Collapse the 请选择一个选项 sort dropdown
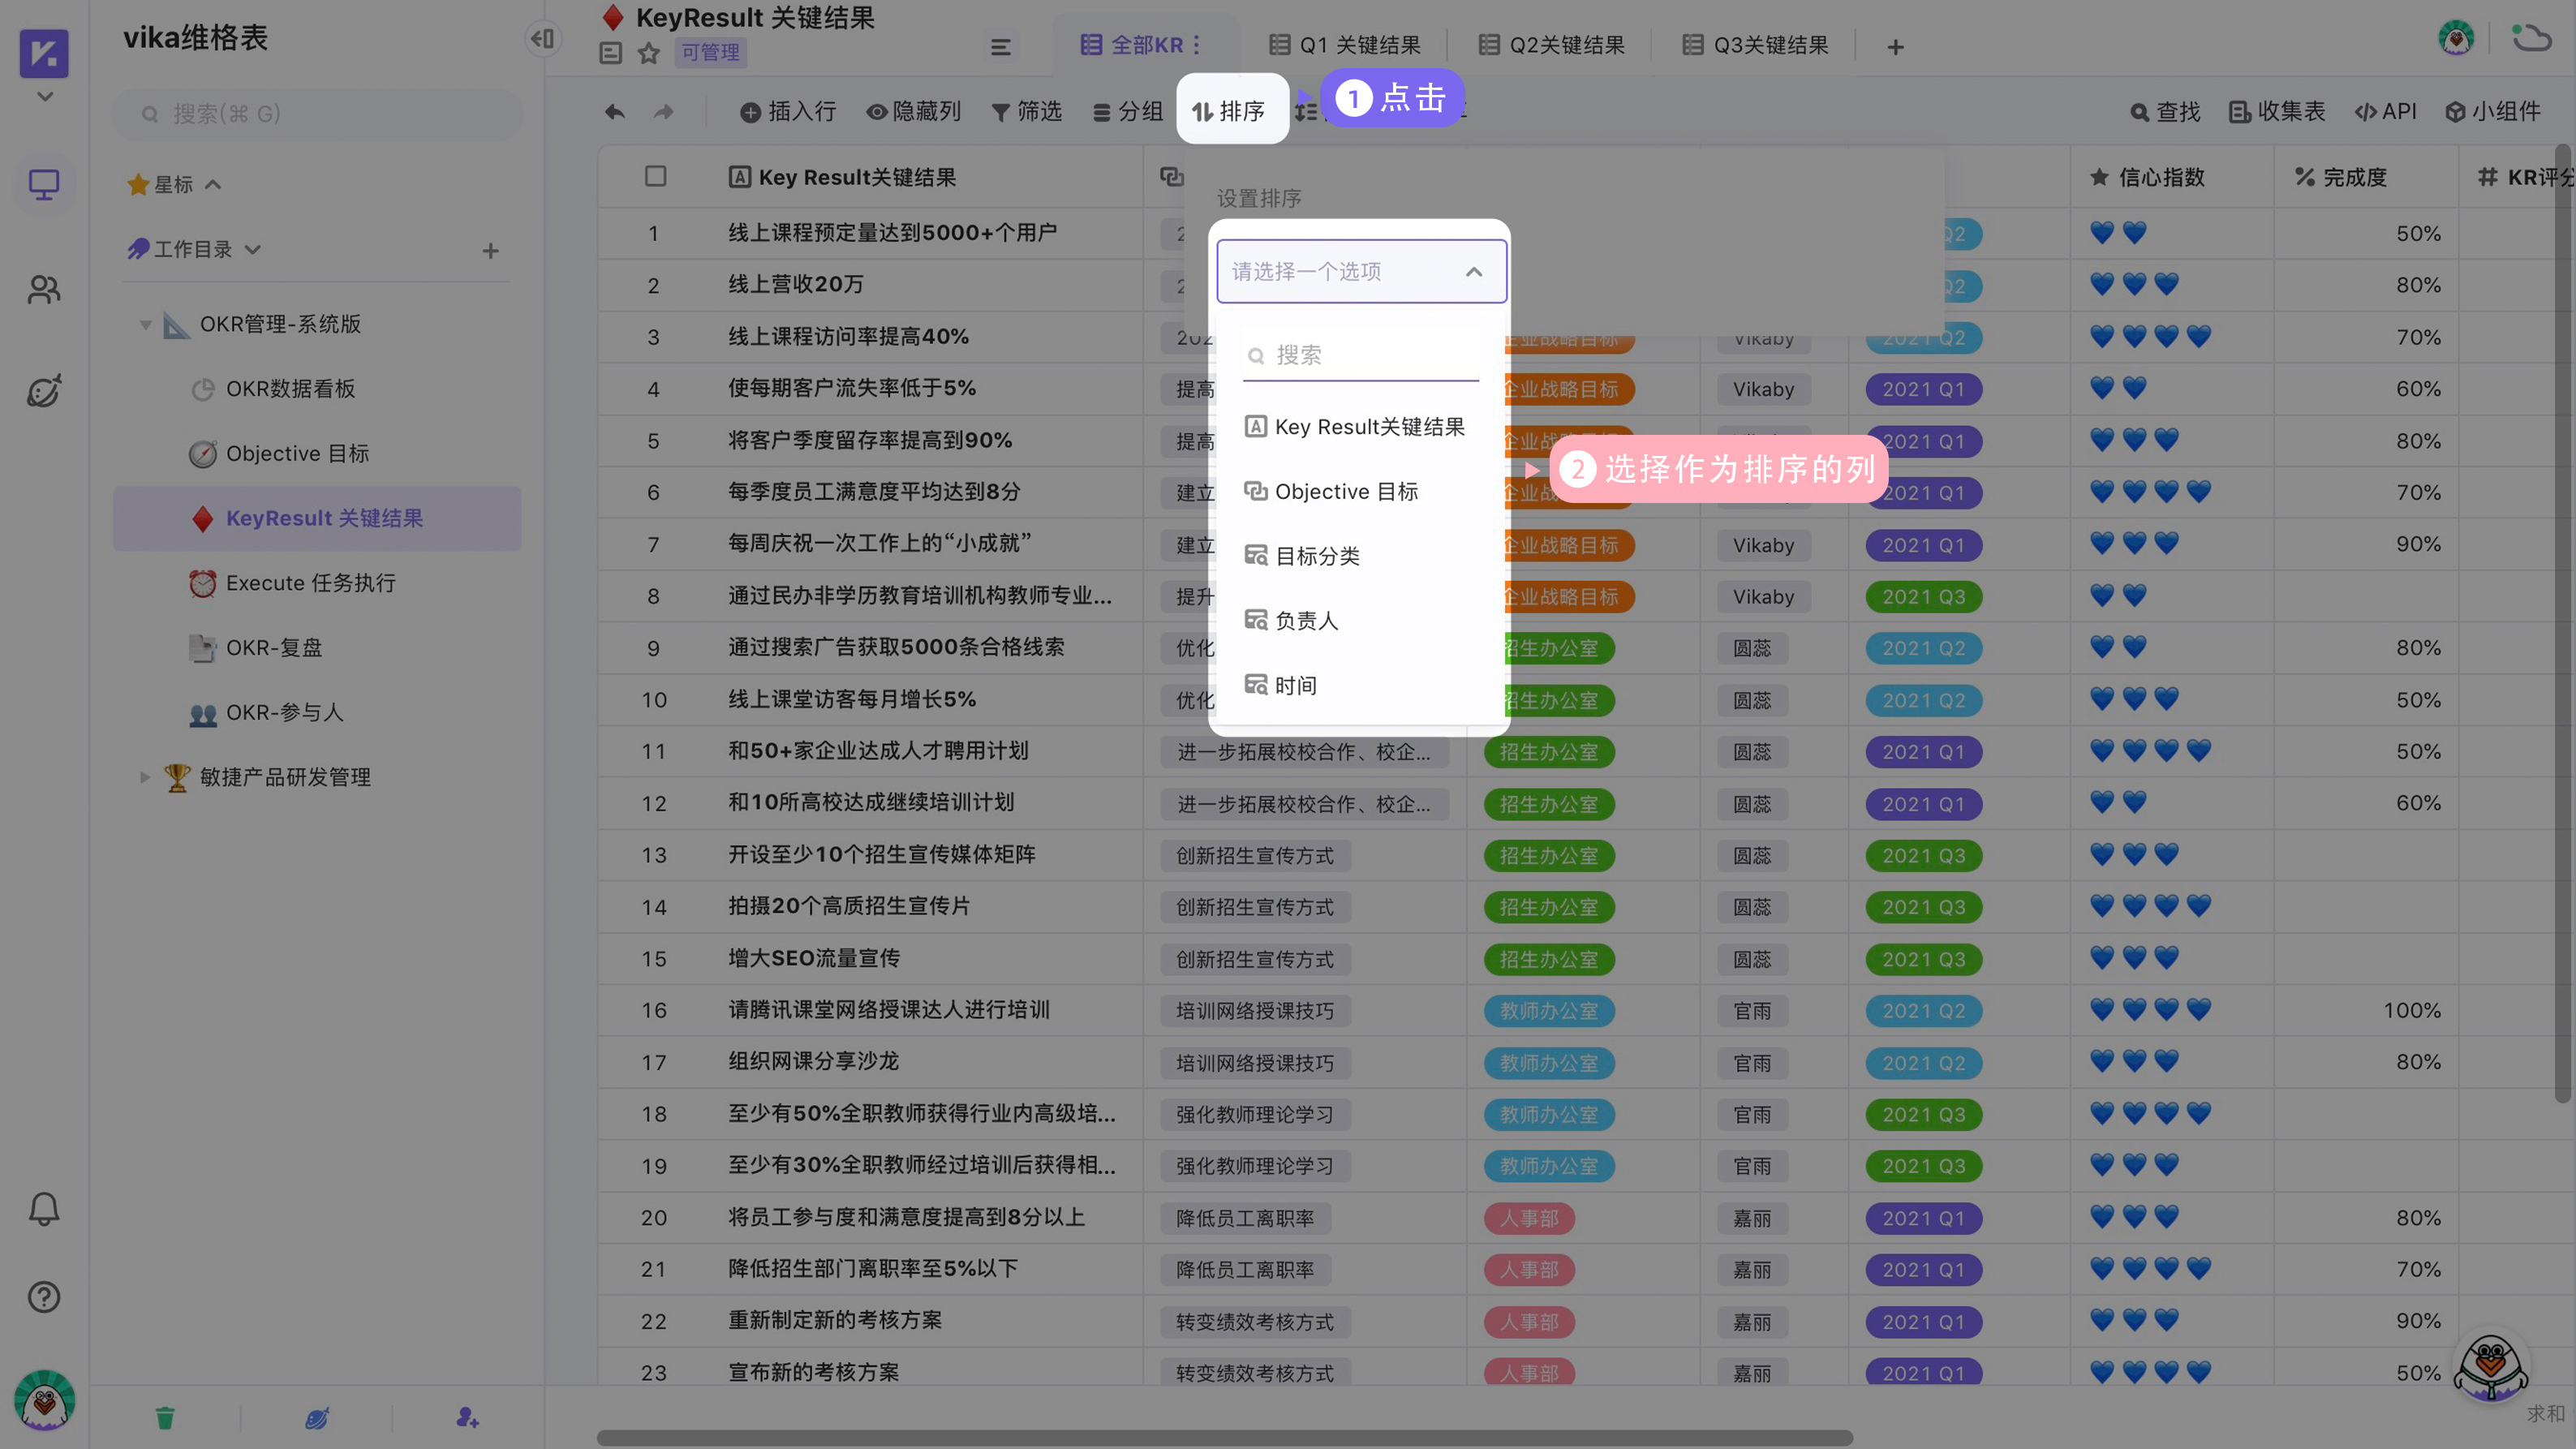The image size is (2576, 1449). 1473,271
